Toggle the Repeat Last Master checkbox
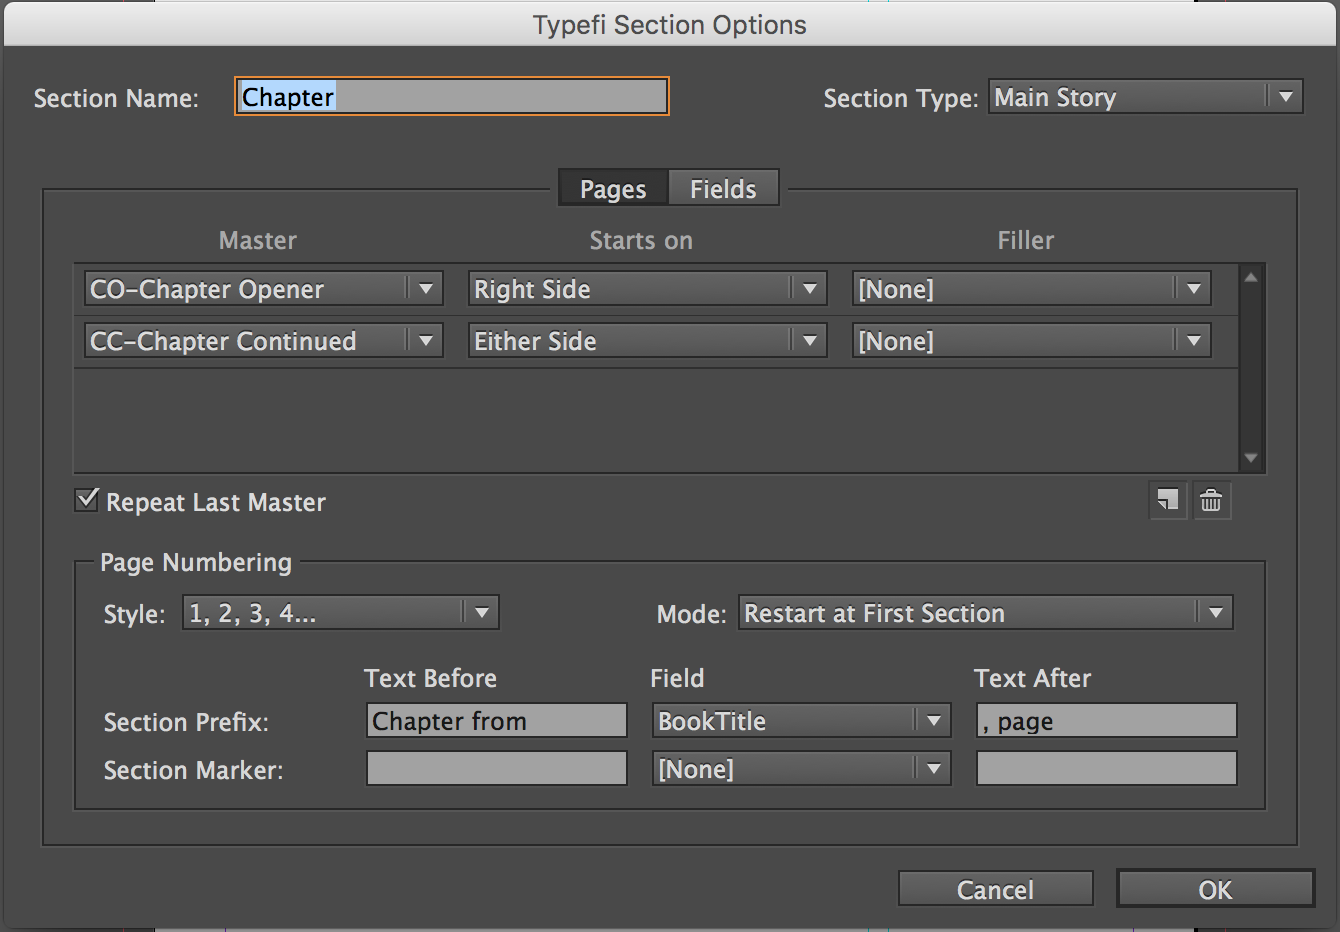1340x932 pixels. click(87, 499)
